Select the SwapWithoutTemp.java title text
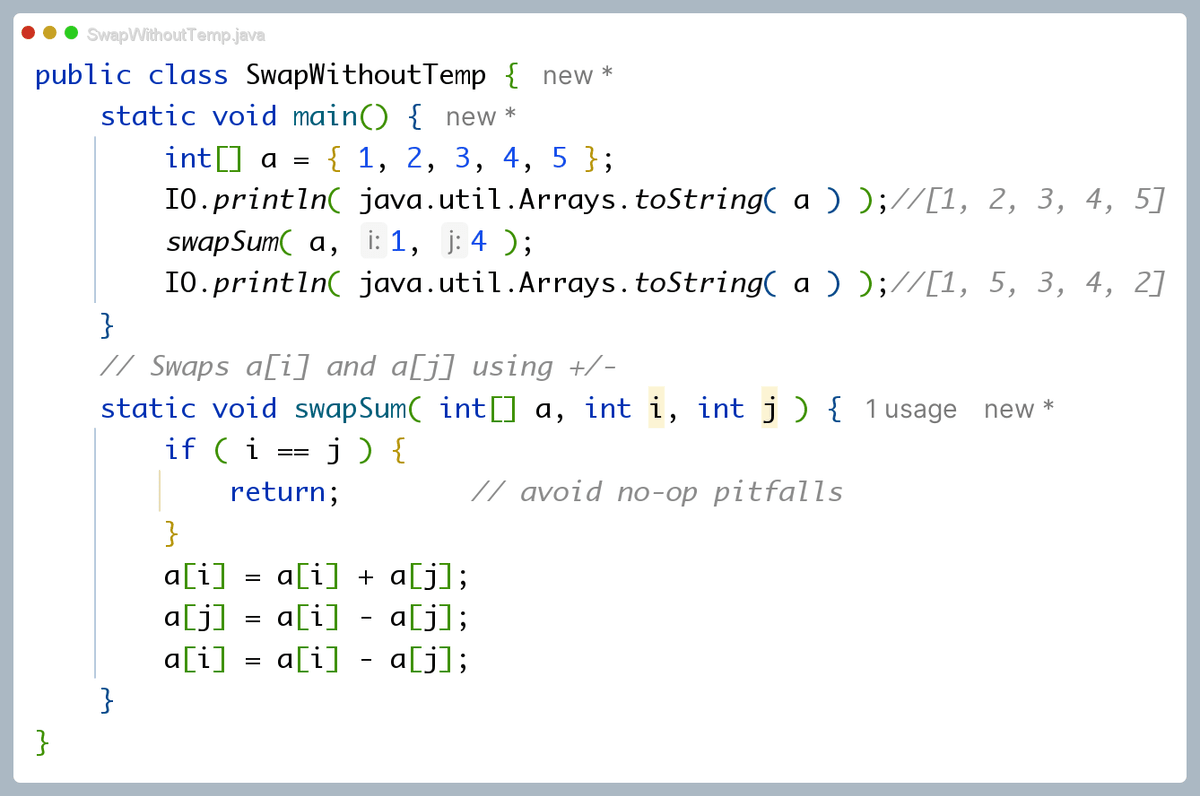This screenshot has height=796, width=1200. [176, 35]
